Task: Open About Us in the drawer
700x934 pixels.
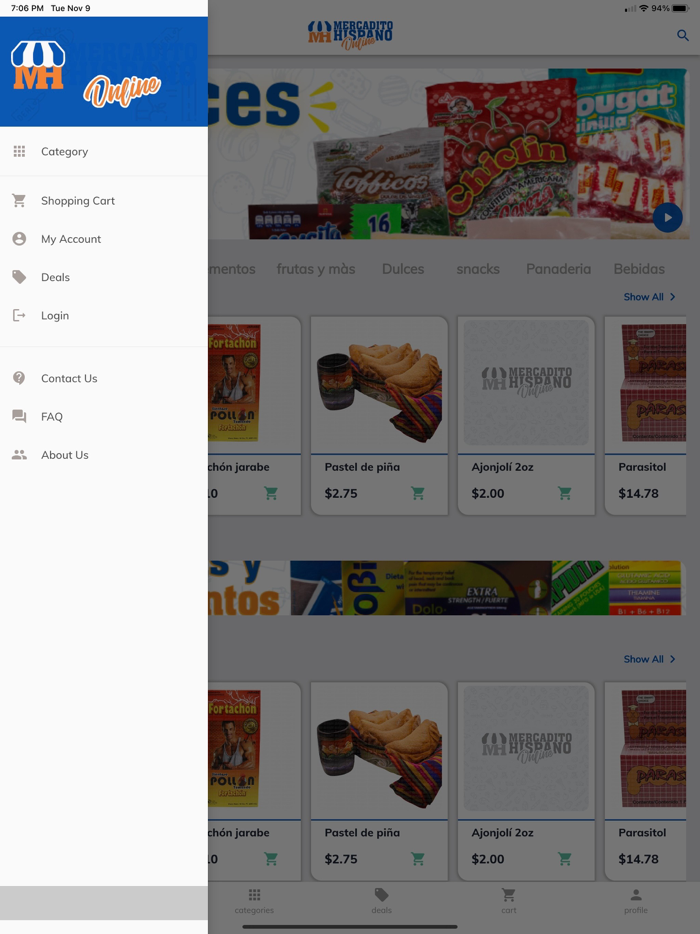Action: click(x=64, y=455)
